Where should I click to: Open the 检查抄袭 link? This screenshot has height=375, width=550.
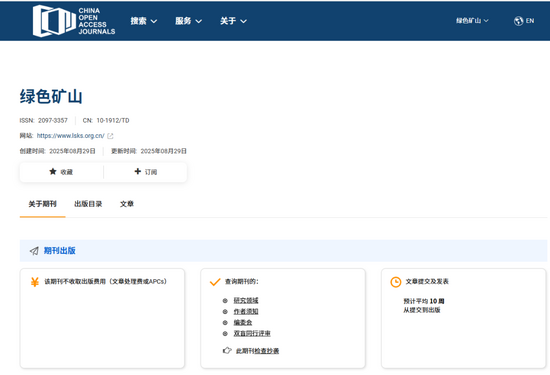(266, 351)
